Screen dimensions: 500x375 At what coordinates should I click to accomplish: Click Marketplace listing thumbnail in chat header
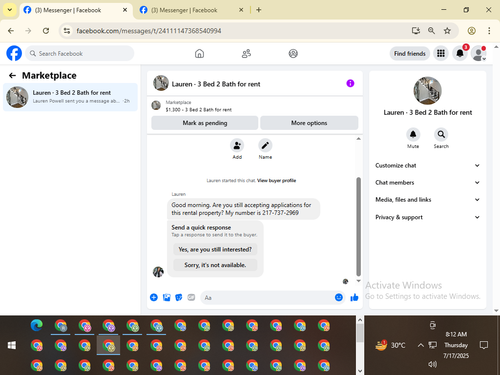(156, 105)
